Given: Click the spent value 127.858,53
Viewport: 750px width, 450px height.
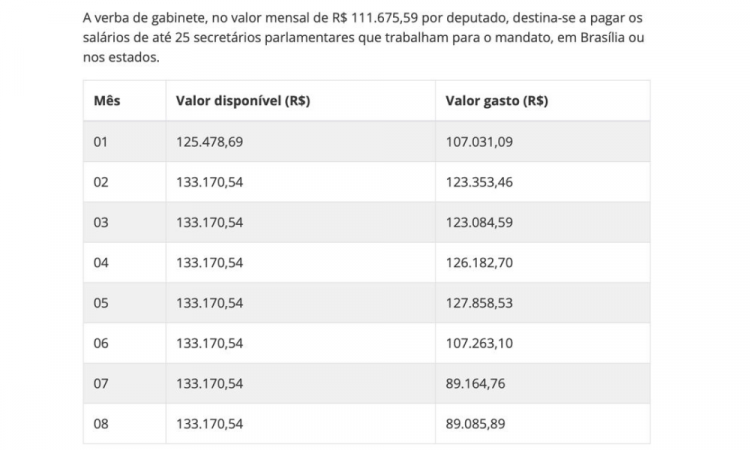Looking at the screenshot, I should coord(479,303).
